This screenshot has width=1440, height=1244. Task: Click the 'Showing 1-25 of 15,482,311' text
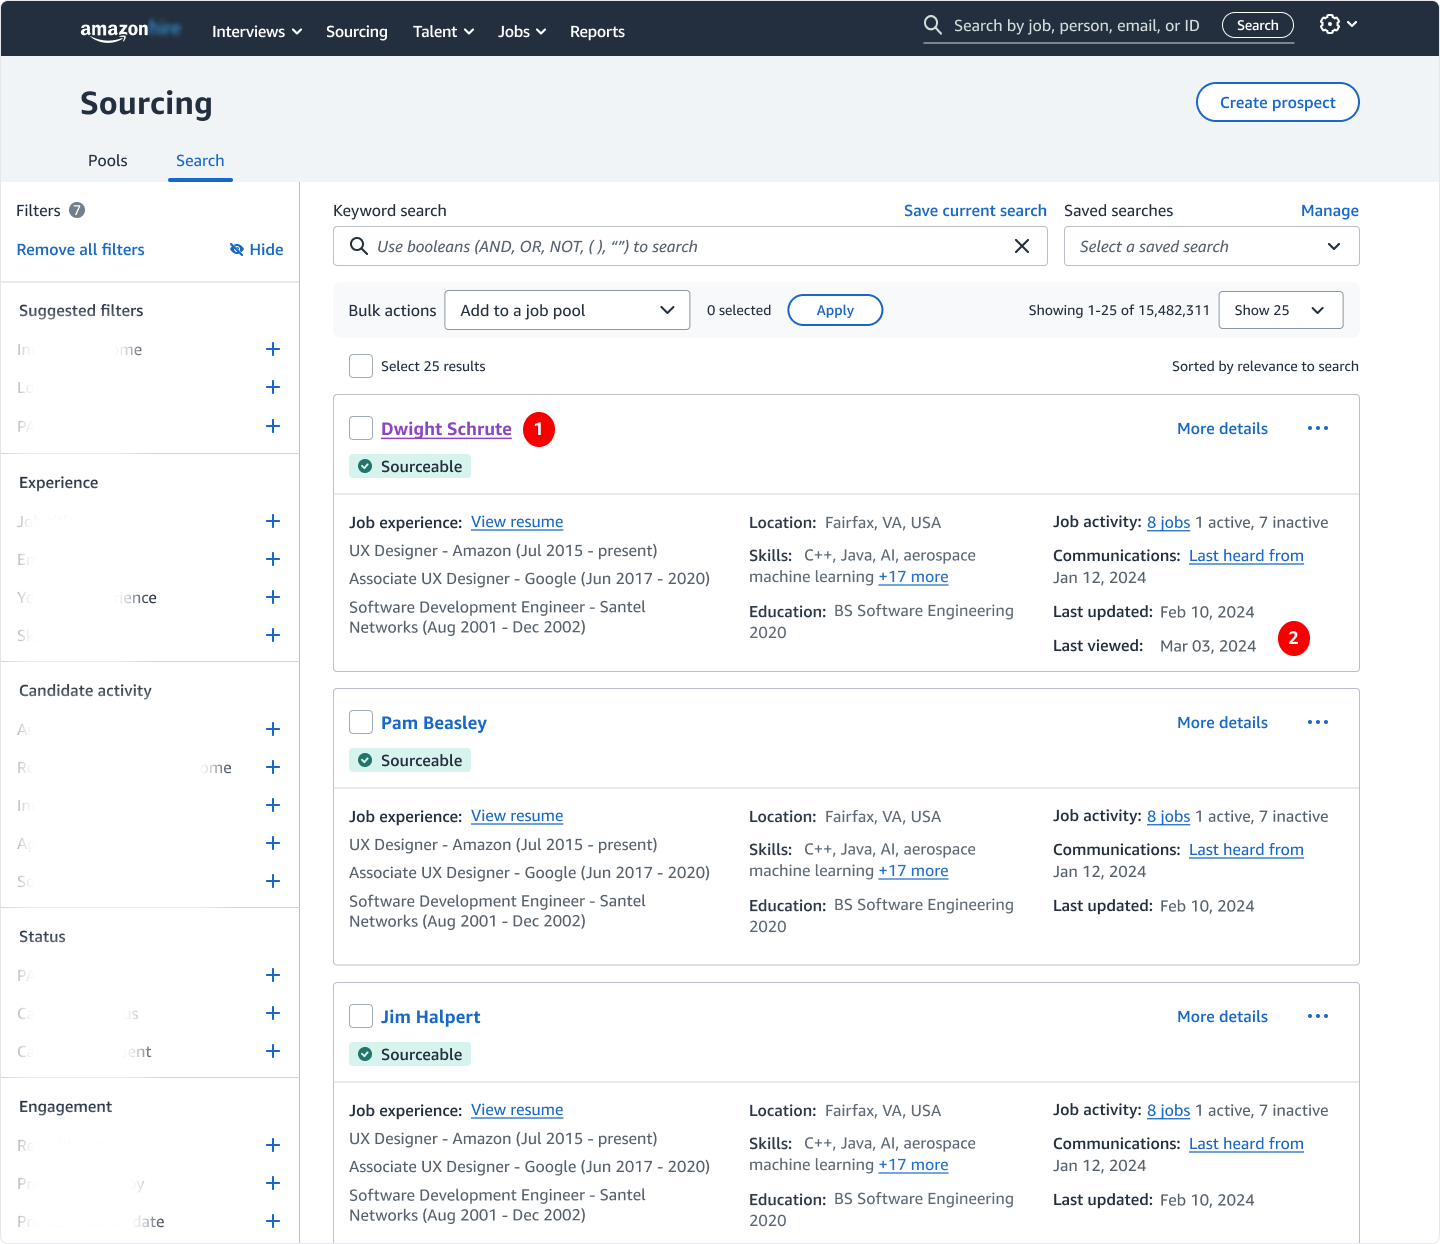tap(1119, 310)
